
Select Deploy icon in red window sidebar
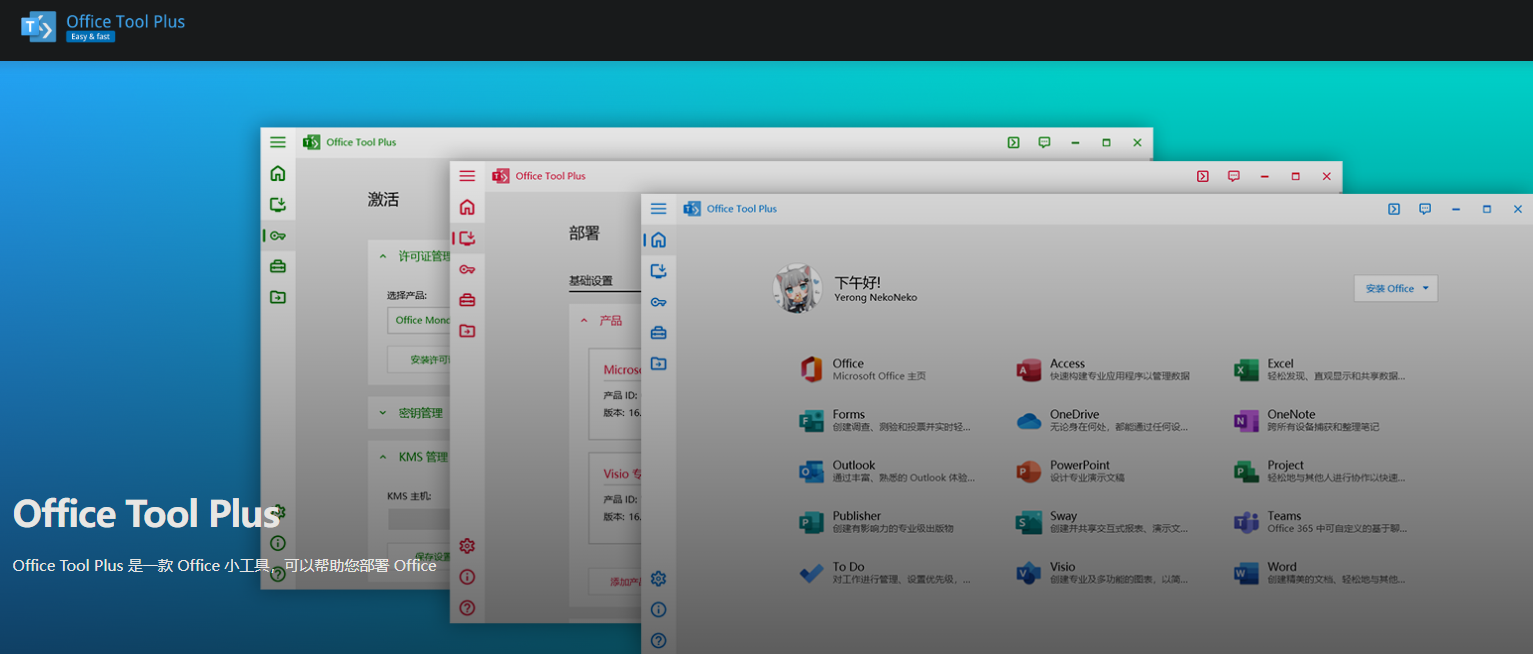pos(467,238)
